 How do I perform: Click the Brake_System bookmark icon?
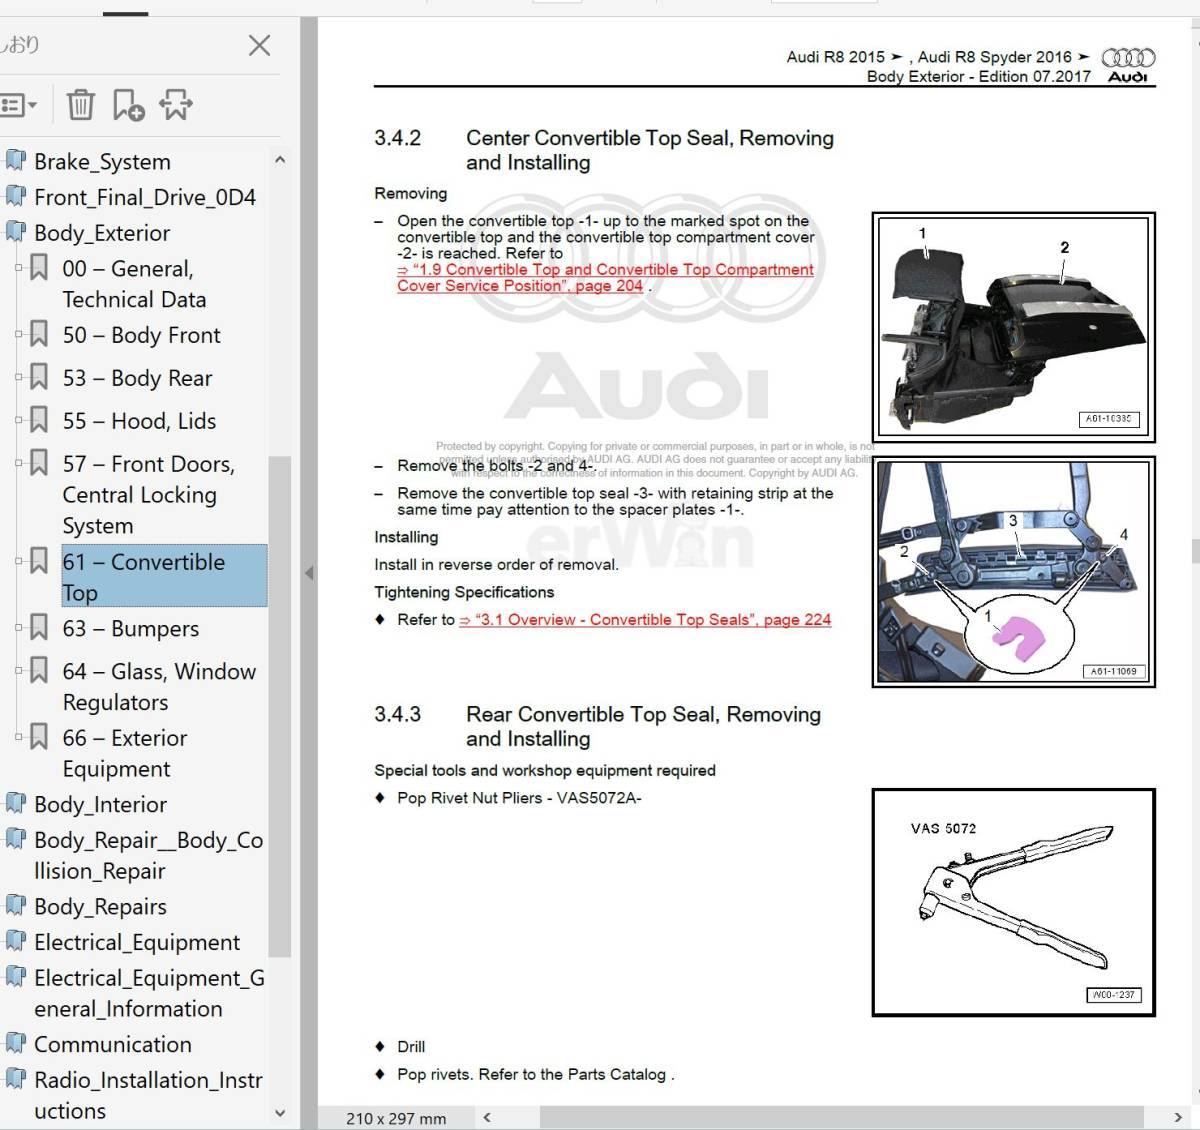16,161
